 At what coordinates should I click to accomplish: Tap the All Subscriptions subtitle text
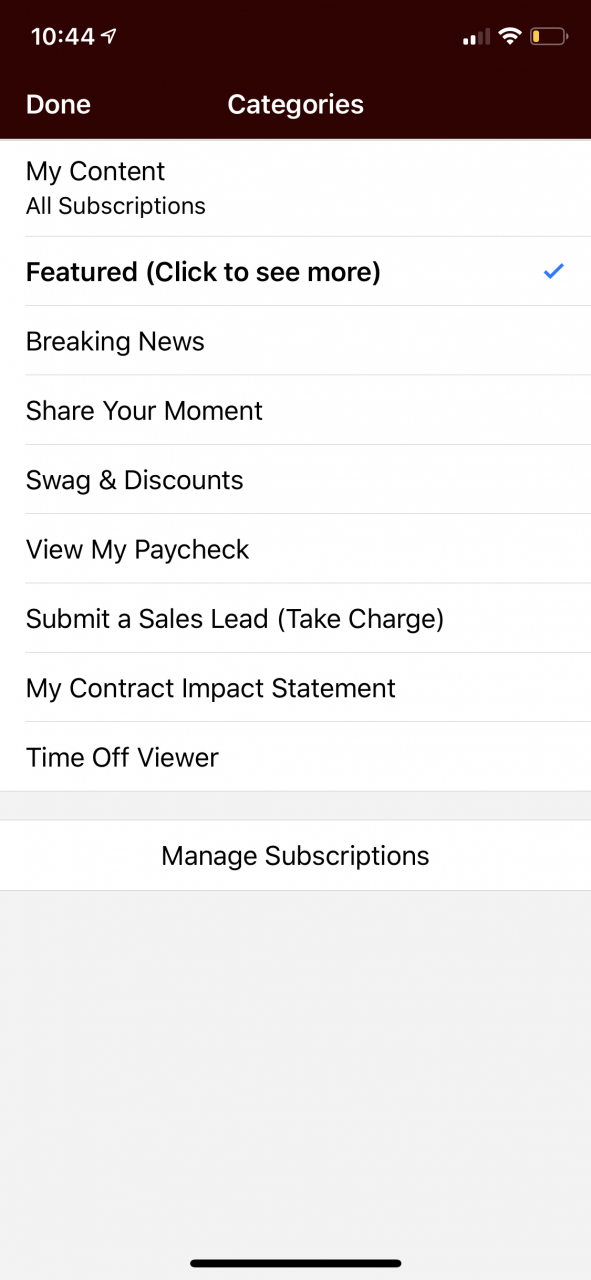(x=116, y=206)
